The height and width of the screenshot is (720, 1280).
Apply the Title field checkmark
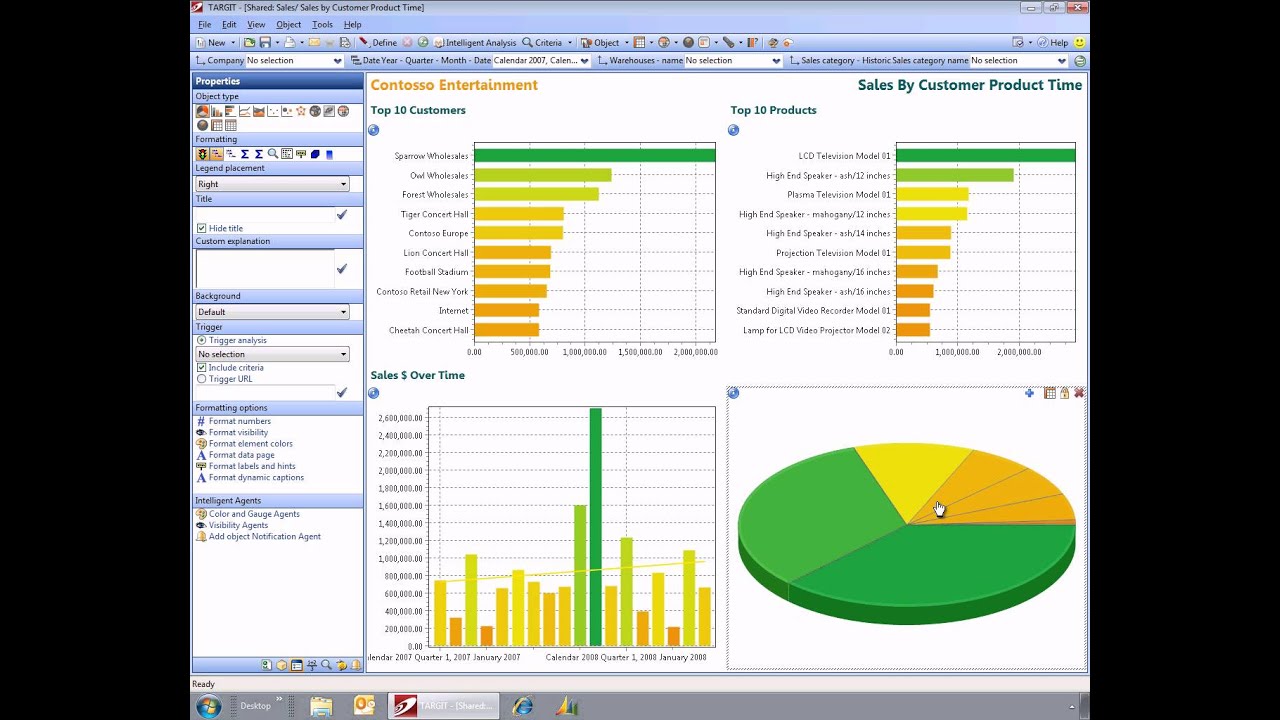[x=342, y=214]
